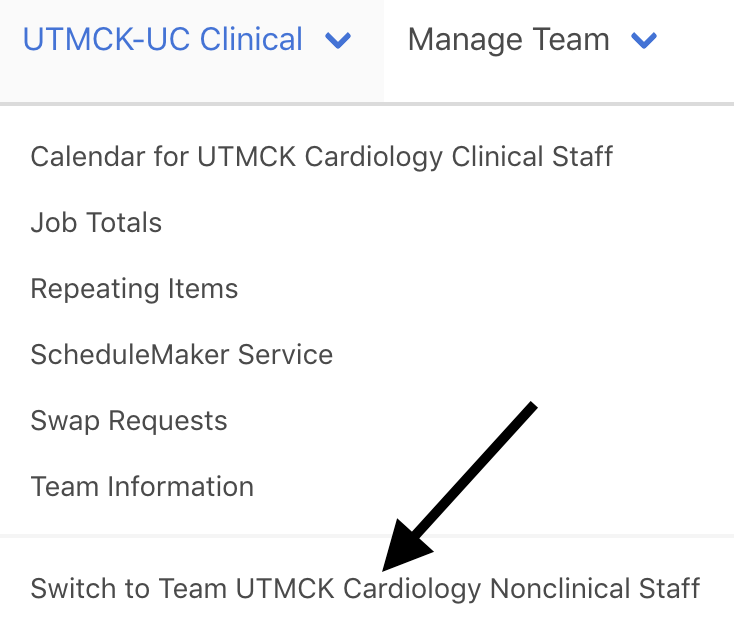734x630 pixels.
Task: Click the chevron next to UTMCK-UC Clinical
Action: point(339,41)
